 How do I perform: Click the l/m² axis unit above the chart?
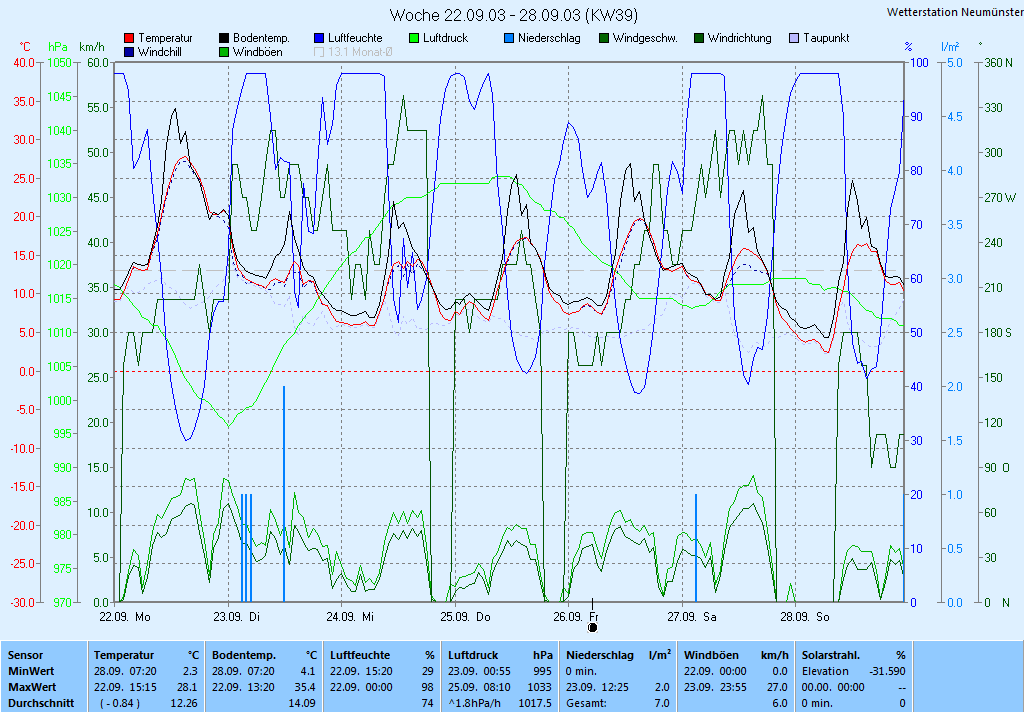[x=950, y=46]
